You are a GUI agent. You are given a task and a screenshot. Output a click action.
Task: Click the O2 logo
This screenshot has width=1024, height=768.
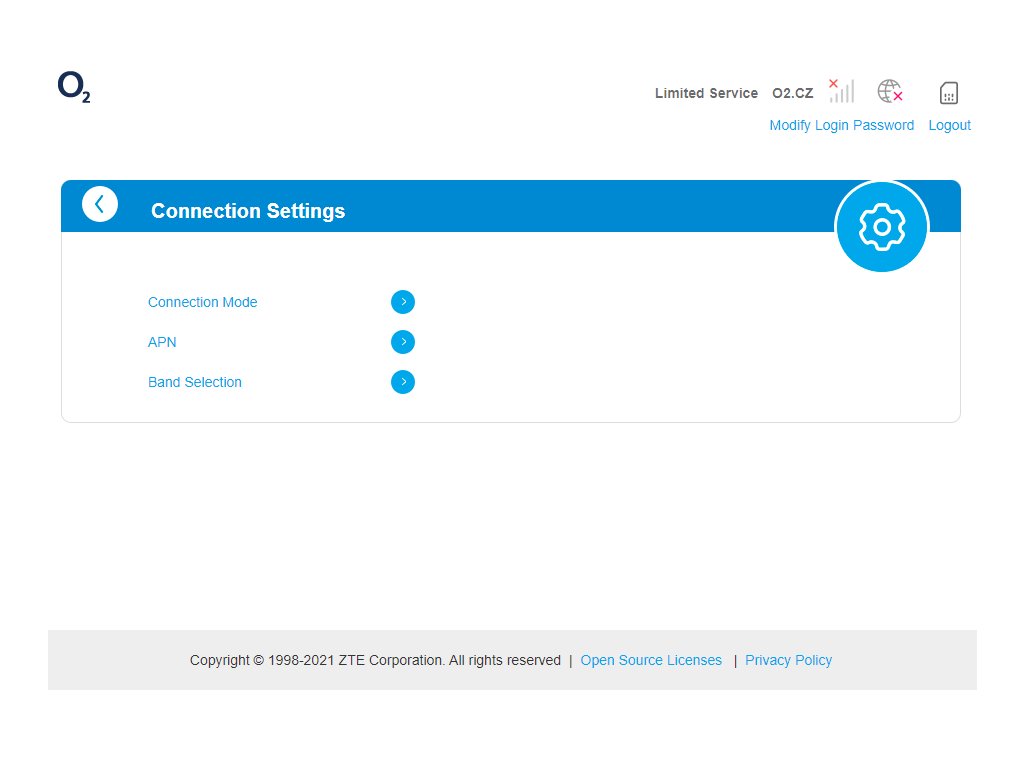point(74,88)
